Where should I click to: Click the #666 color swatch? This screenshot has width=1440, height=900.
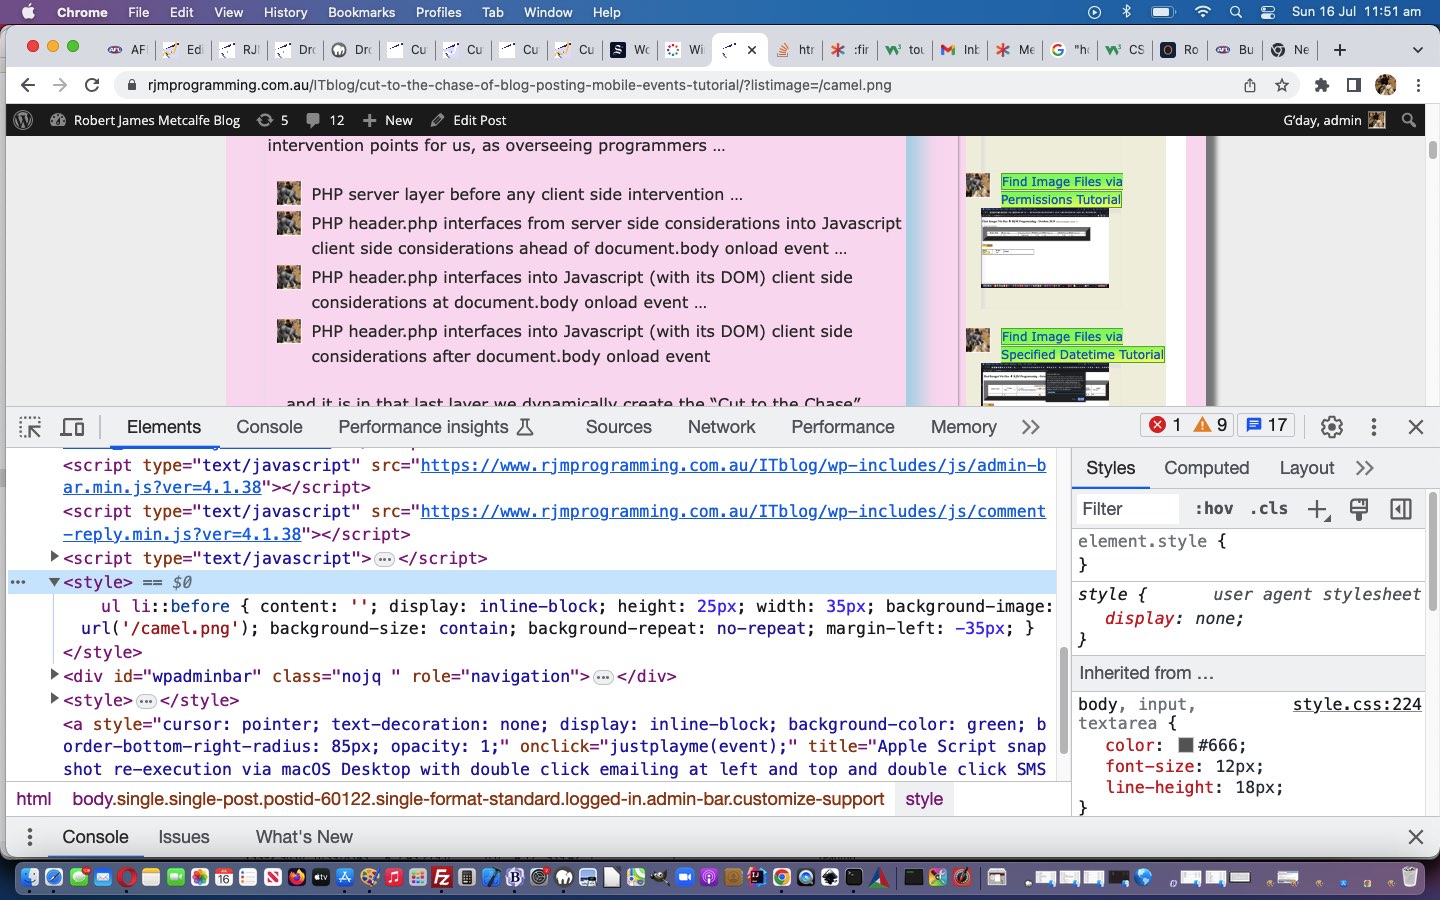(1186, 745)
